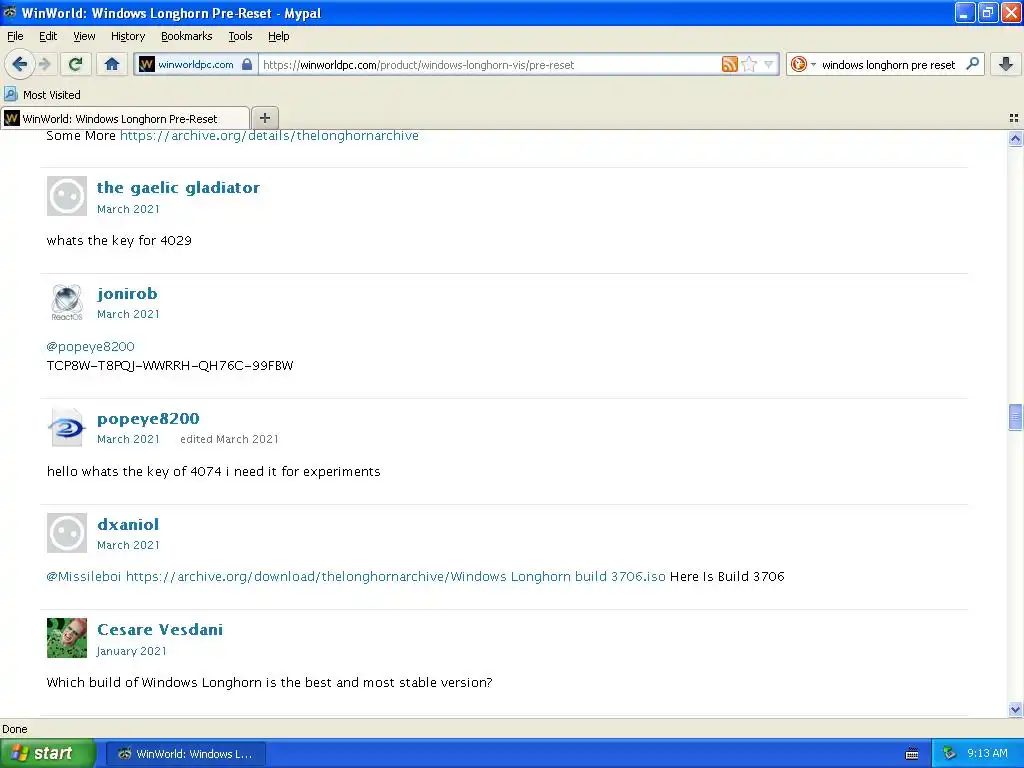Open a new tab with plus button

pos(264,118)
